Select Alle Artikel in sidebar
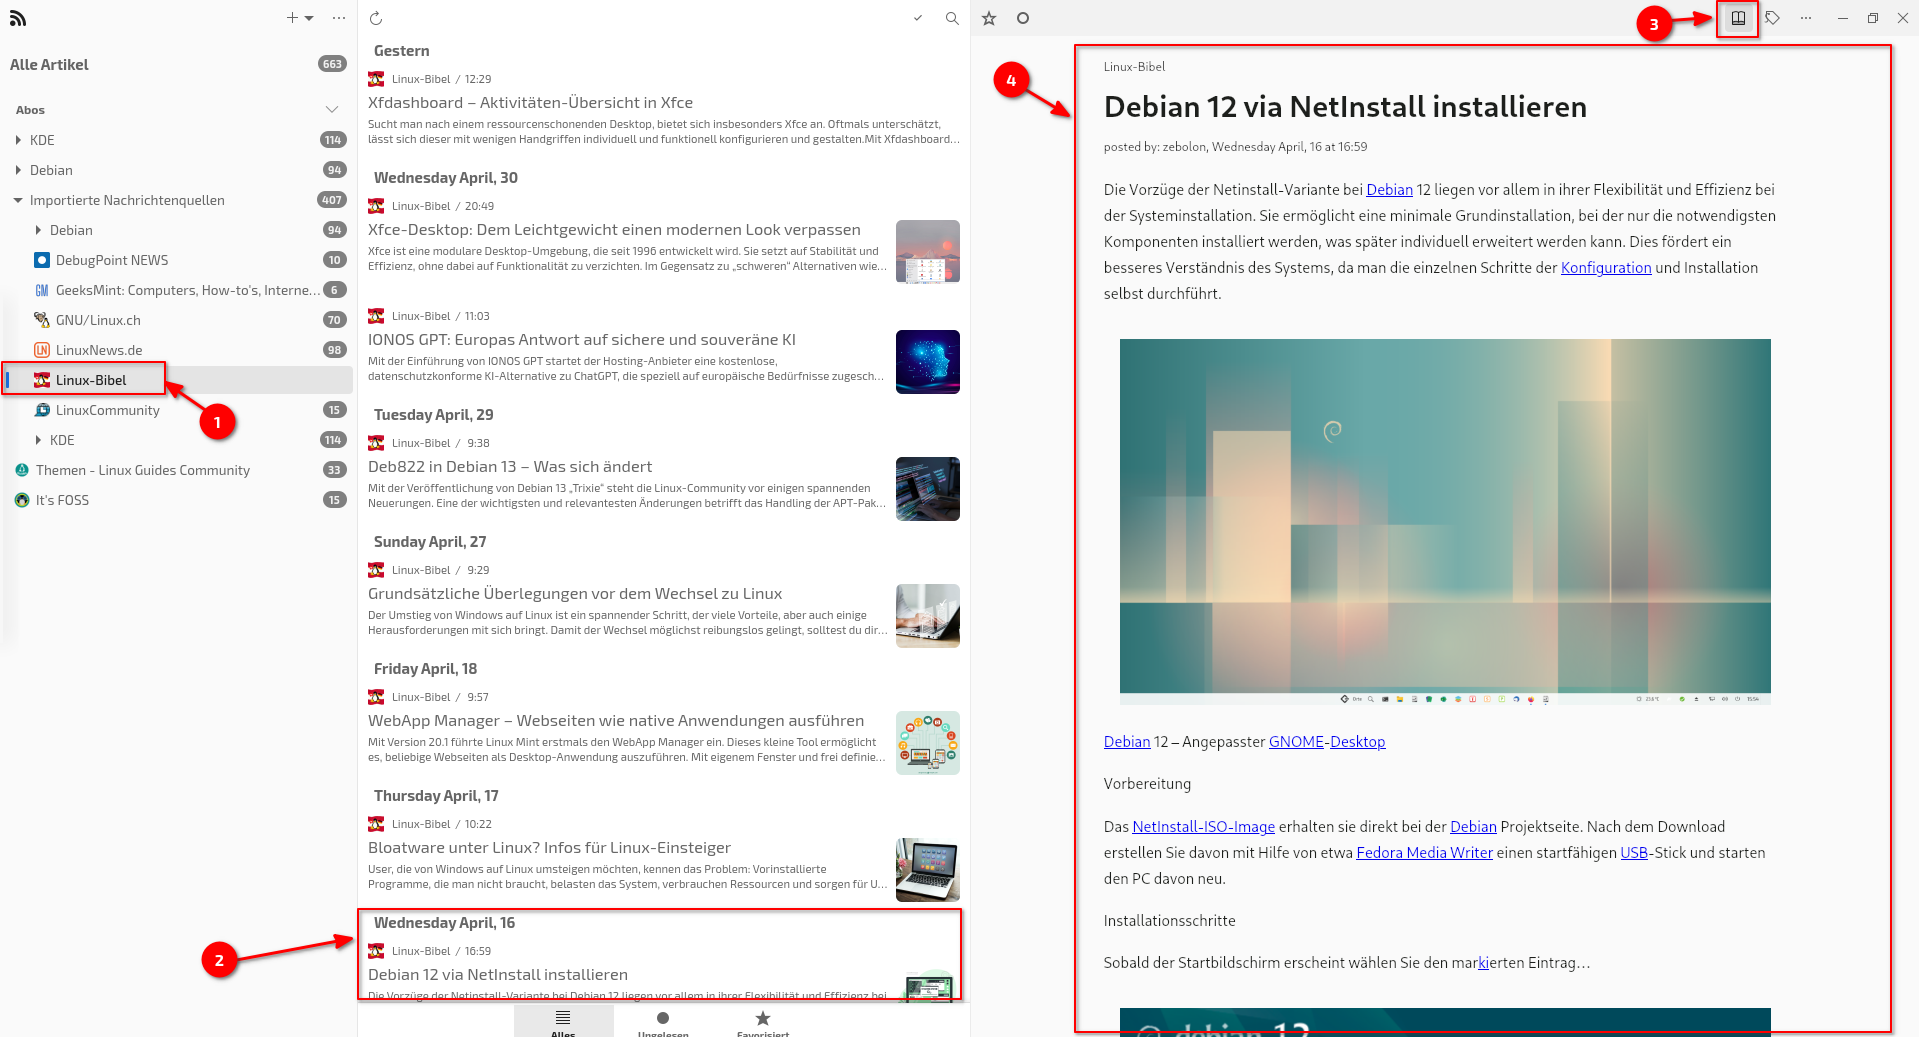Image resolution: width=1919 pixels, height=1037 pixels. pos(178,64)
